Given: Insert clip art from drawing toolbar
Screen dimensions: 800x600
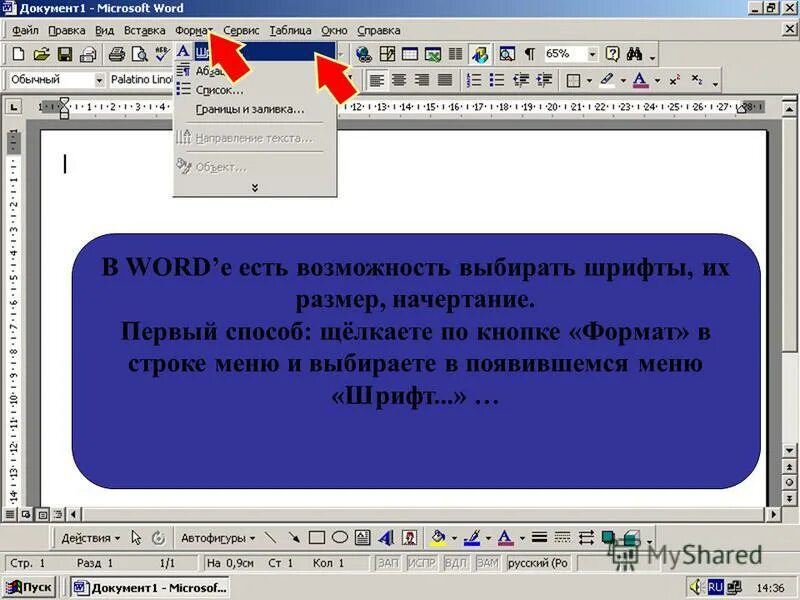Looking at the screenshot, I should pyautogui.click(x=410, y=538).
